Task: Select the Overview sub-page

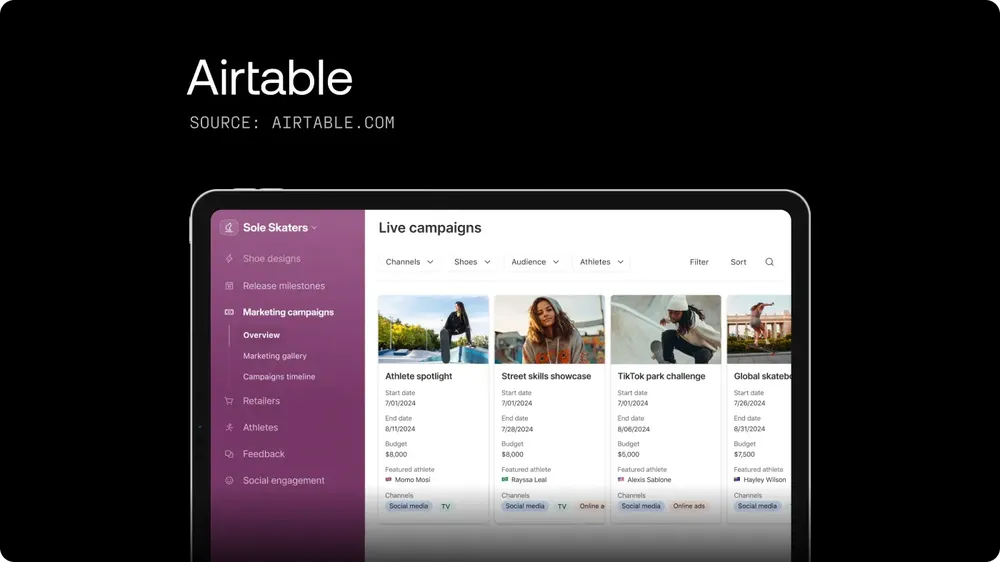Action: tap(261, 335)
